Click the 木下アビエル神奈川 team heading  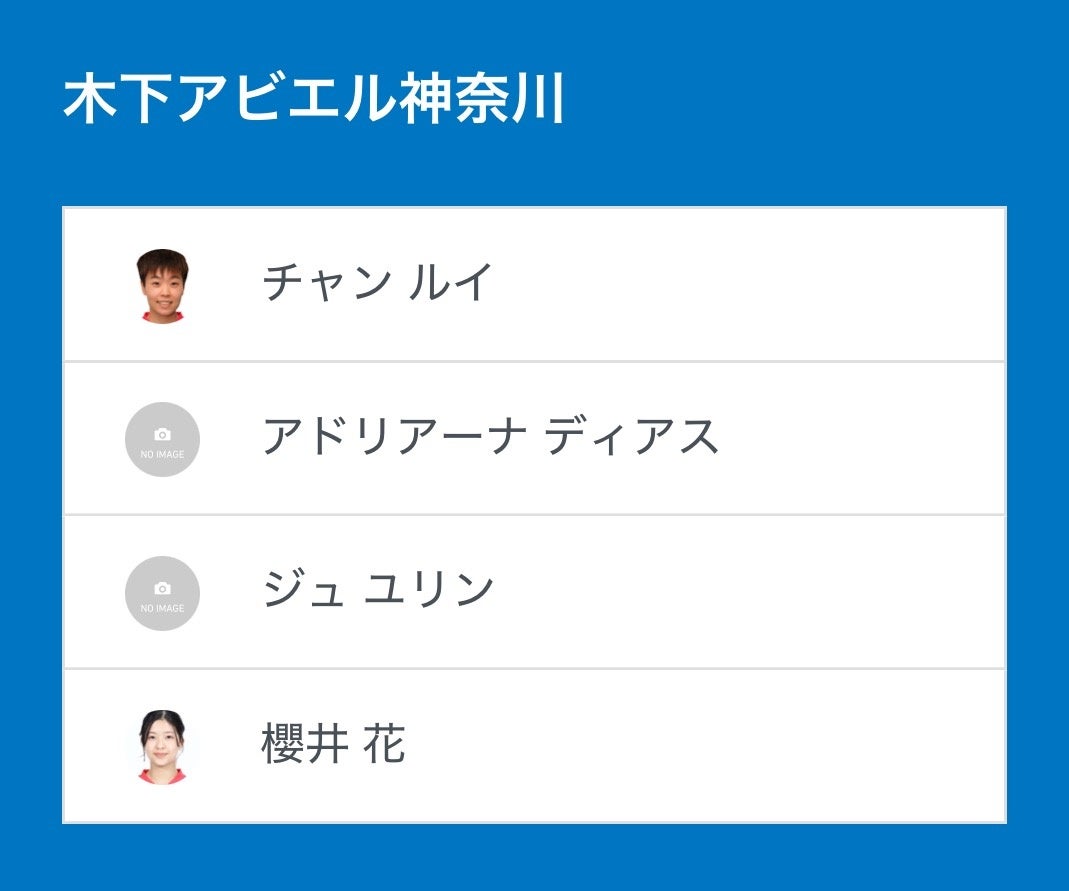click(x=314, y=99)
